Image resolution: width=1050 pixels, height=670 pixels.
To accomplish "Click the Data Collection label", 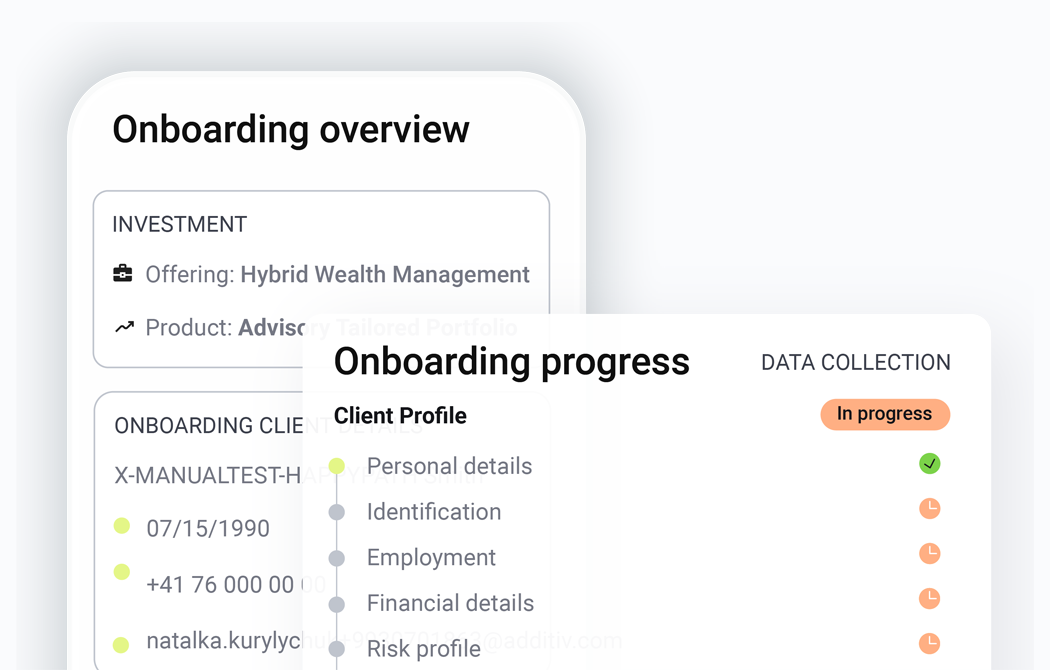I will coord(855,363).
